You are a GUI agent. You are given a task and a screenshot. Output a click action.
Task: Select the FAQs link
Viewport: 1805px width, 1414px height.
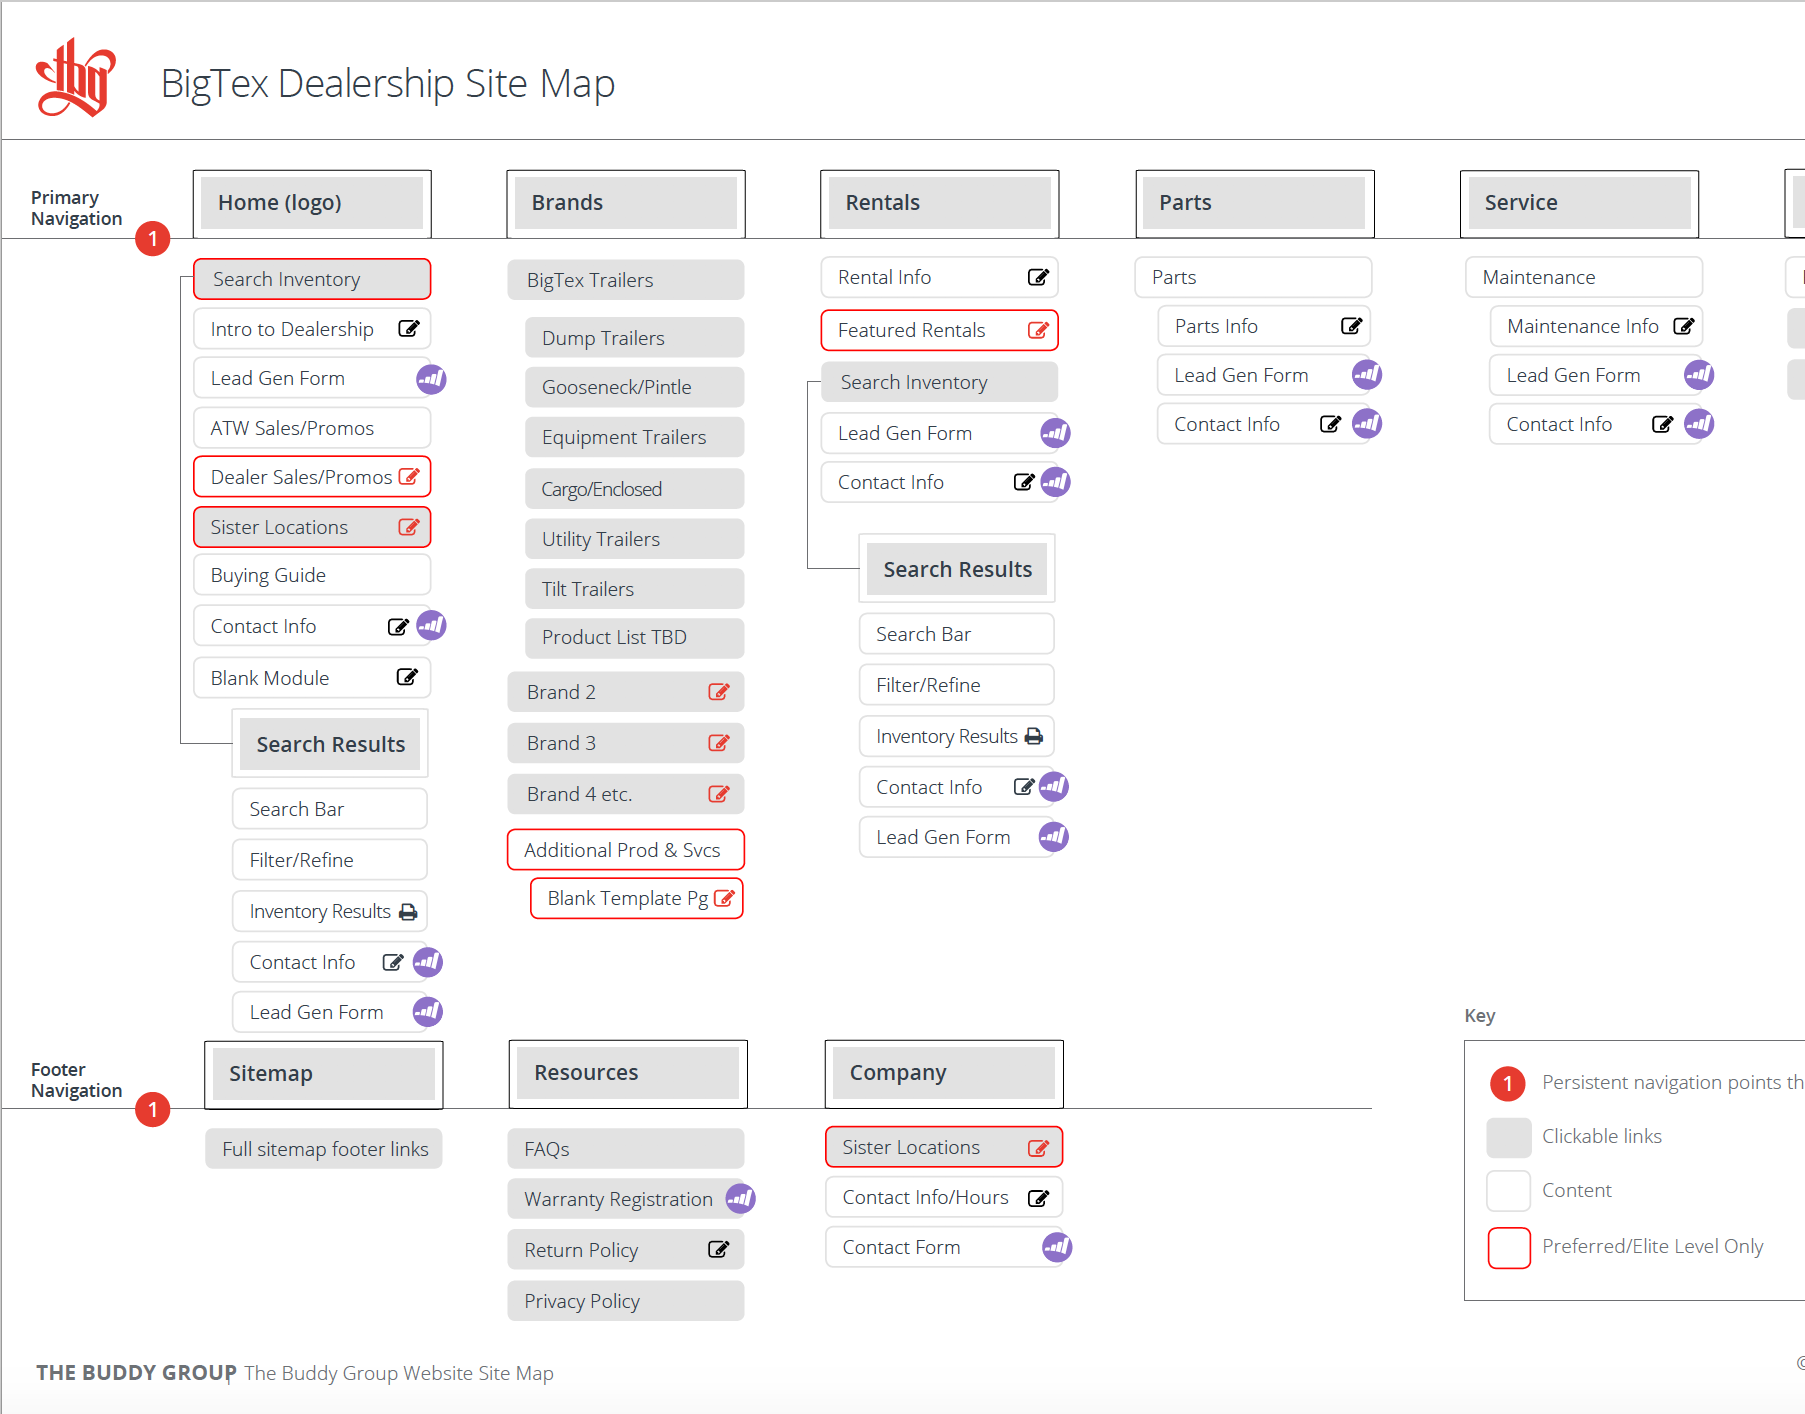pyautogui.click(x=626, y=1149)
